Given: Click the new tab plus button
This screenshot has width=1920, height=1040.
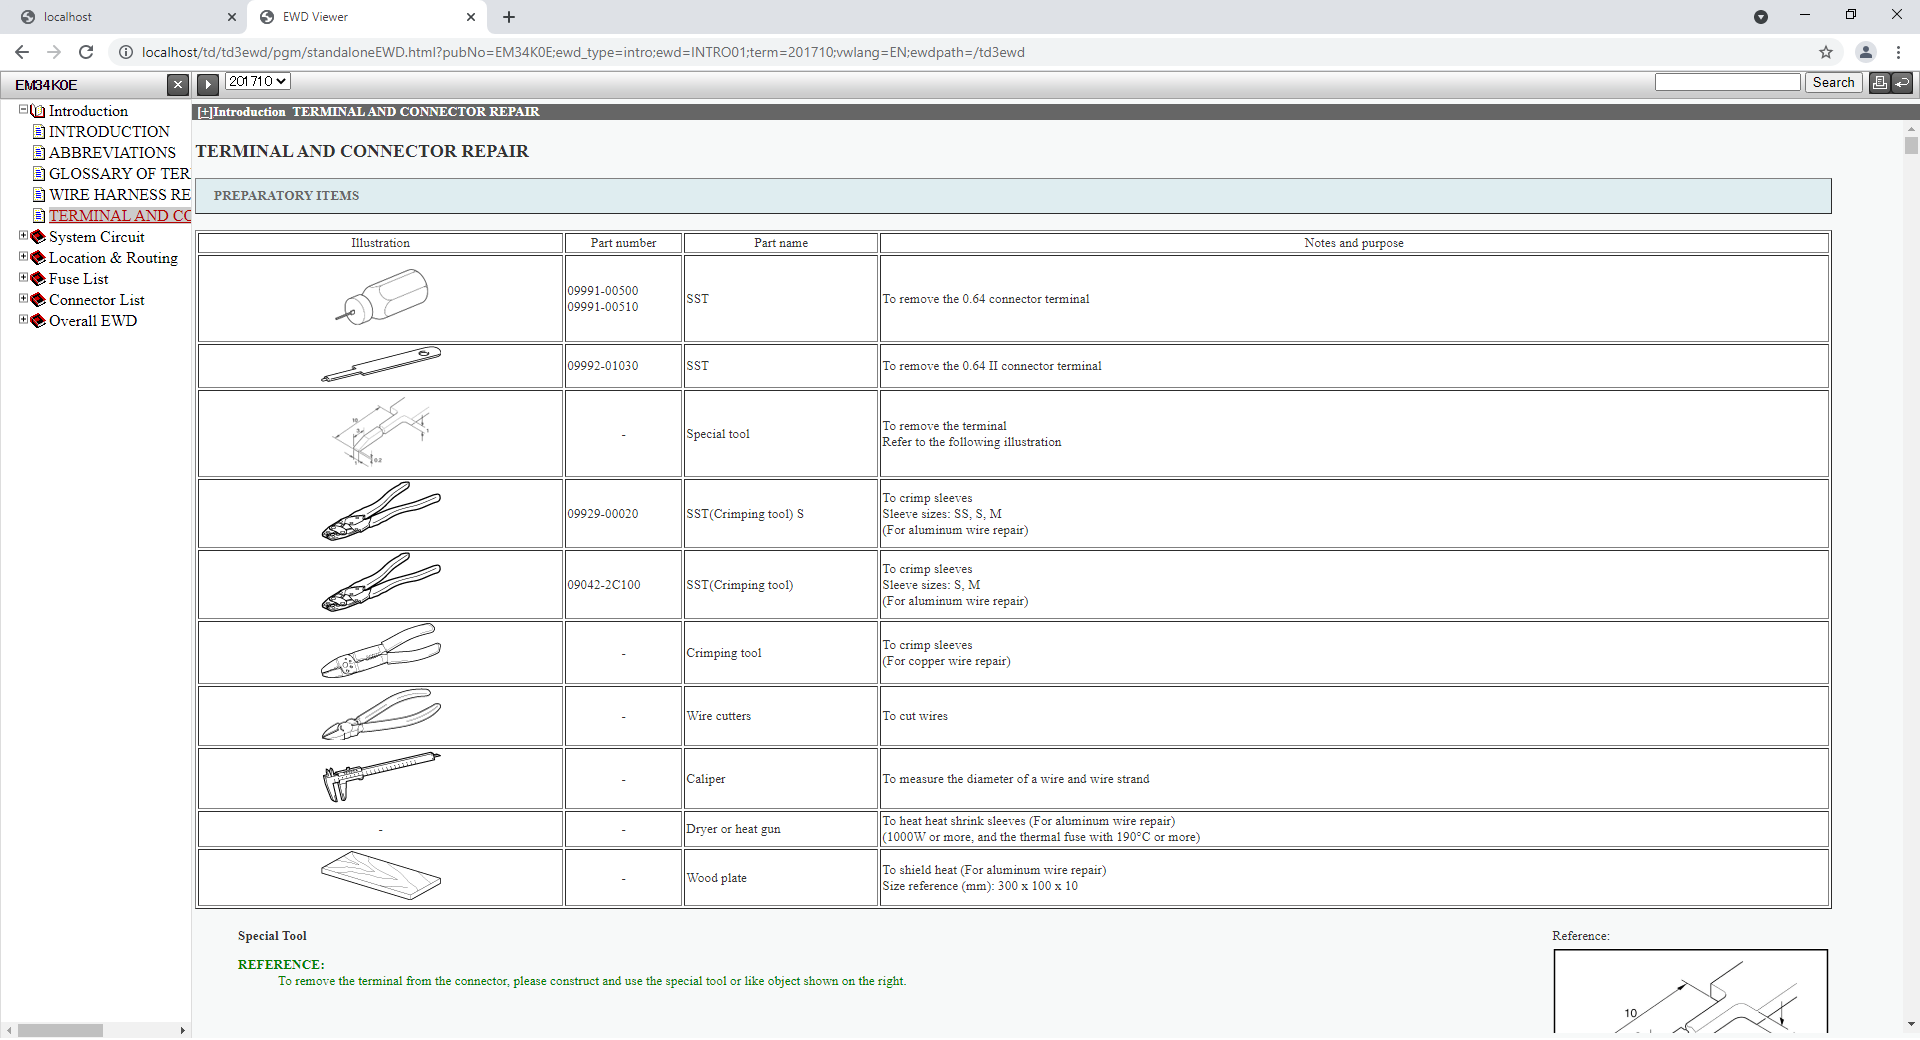Looking at the screenshot, I should click(x=509, y=17).
